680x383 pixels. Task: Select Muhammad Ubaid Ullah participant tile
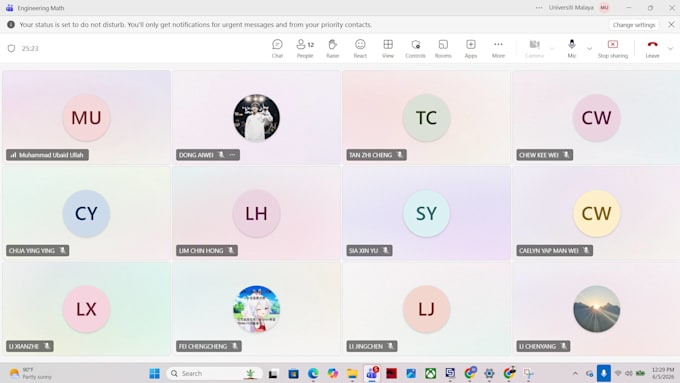coord(86,117)
